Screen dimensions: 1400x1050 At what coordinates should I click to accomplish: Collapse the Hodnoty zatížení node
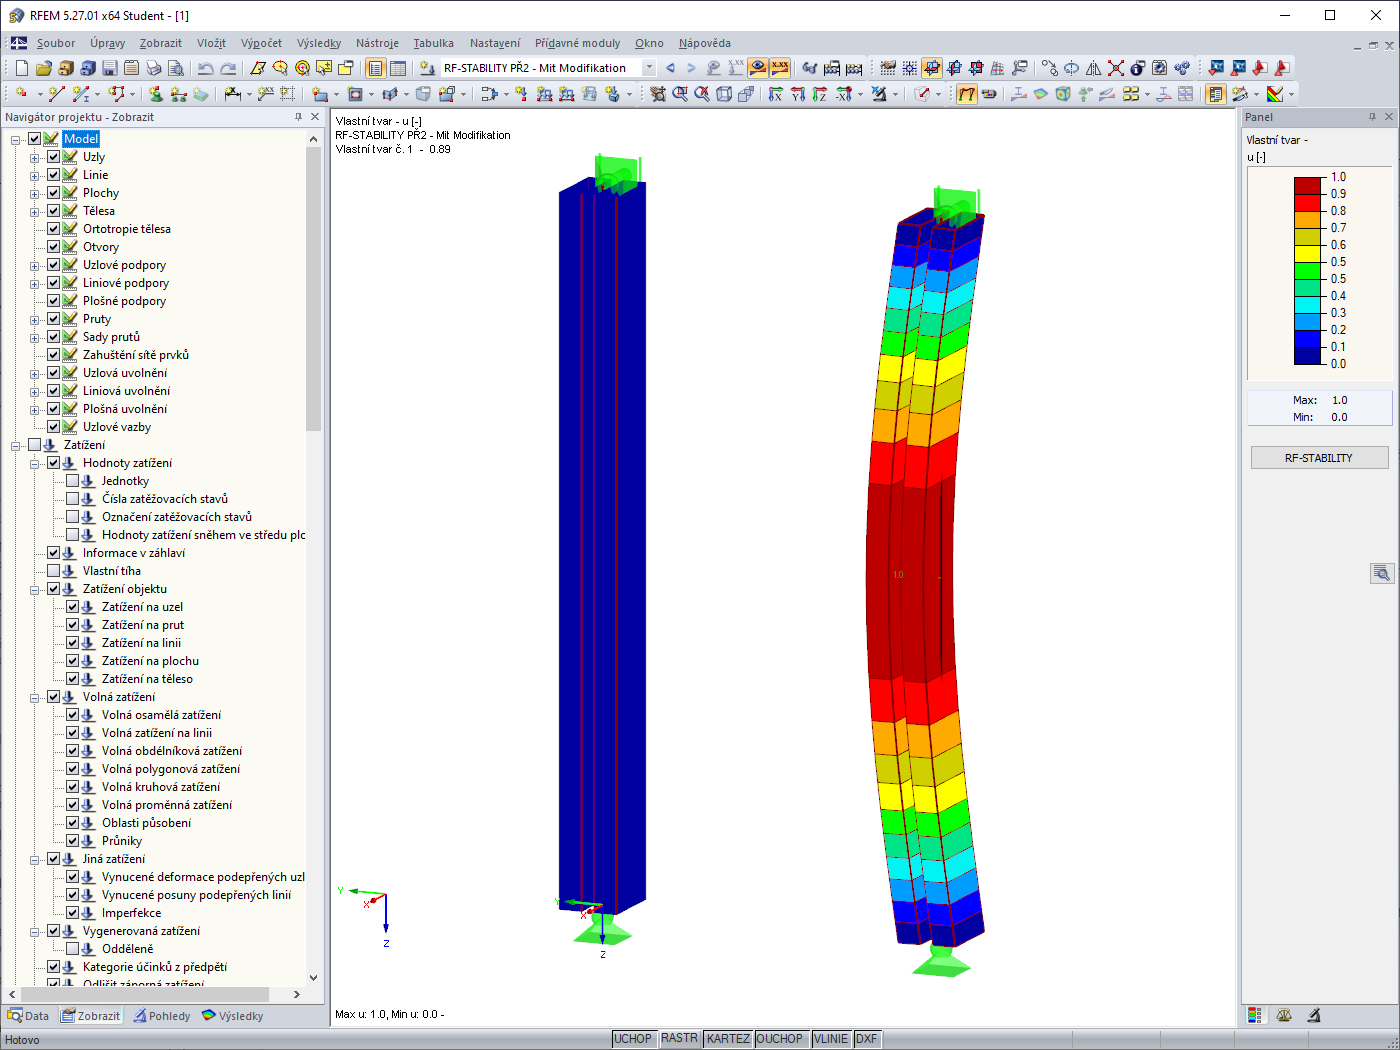pos(35,463)
